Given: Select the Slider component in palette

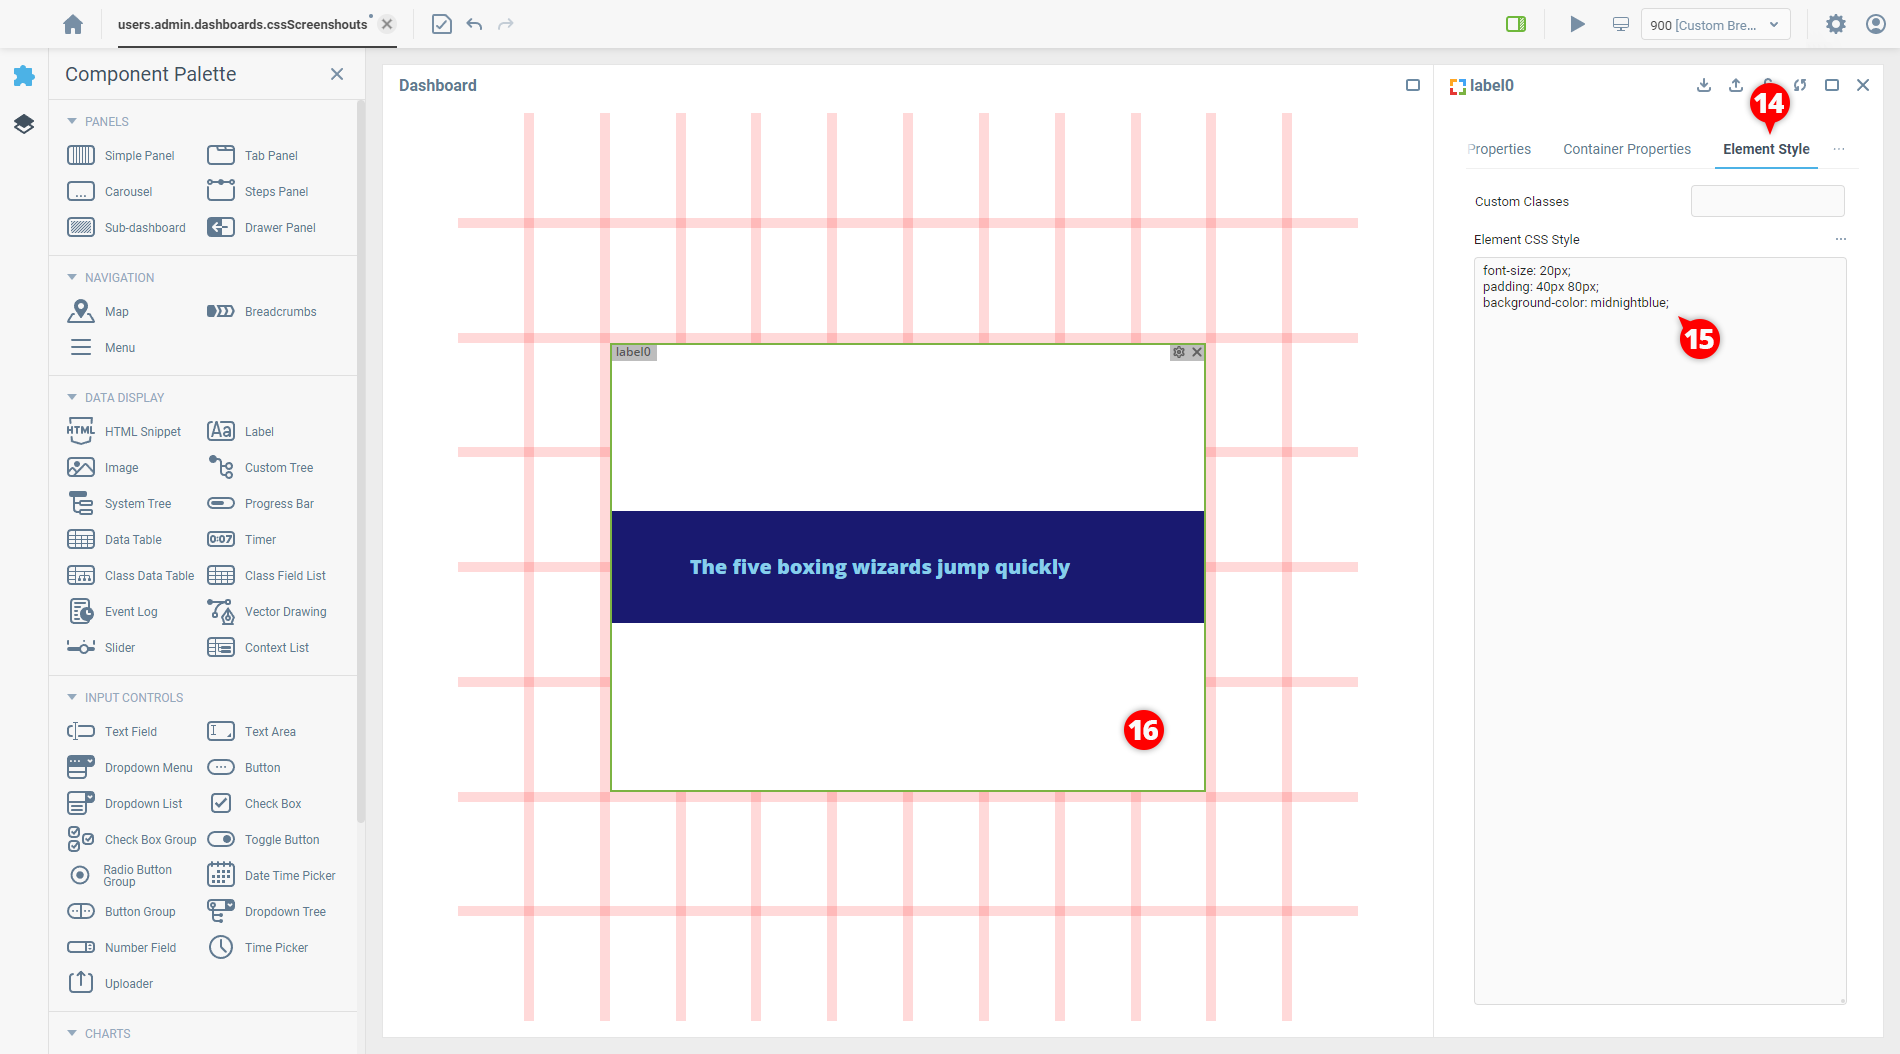Looking at the screenshot, I should click(119, 648).
